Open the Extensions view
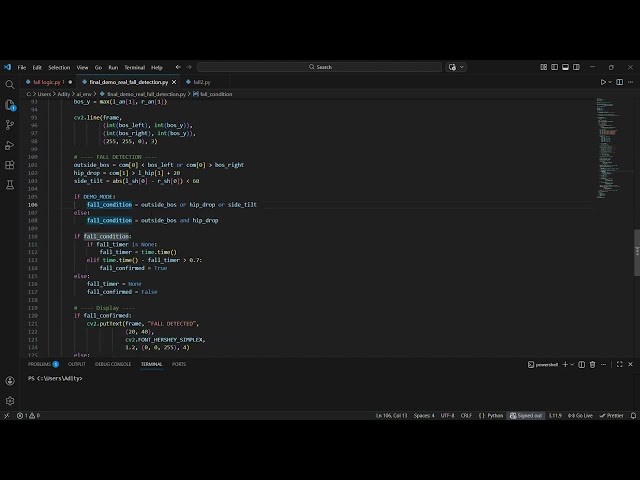Viewport: 640px width, 480px height. (x=10, y=165)
